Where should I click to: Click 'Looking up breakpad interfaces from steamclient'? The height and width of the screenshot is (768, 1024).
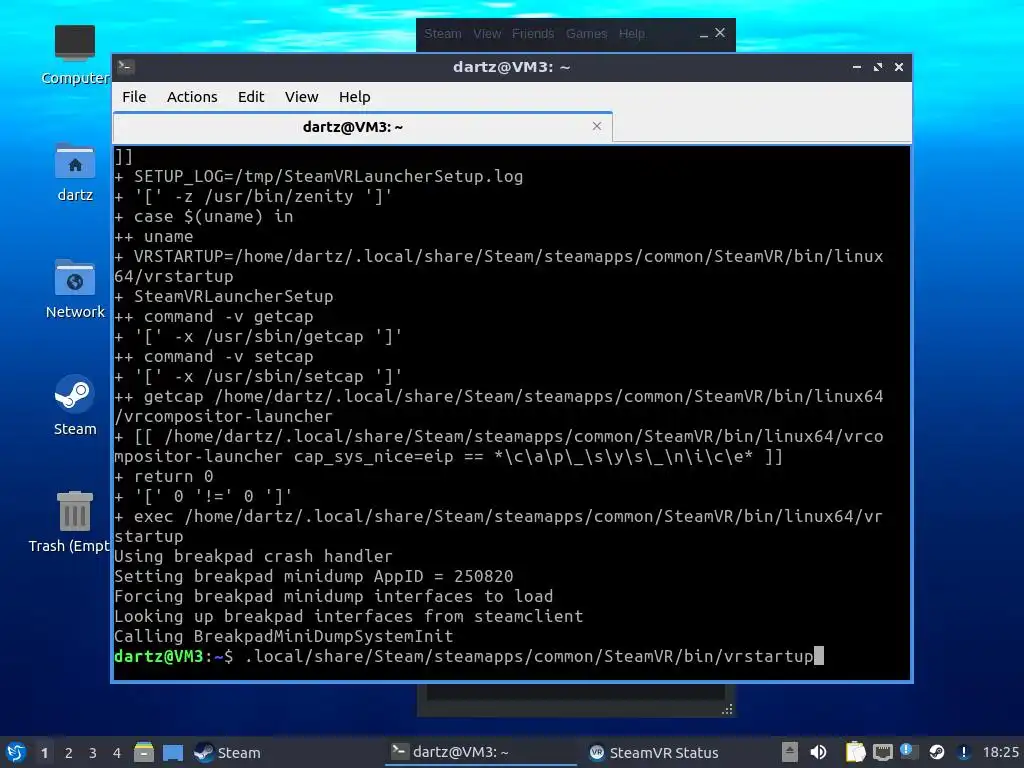349,616
